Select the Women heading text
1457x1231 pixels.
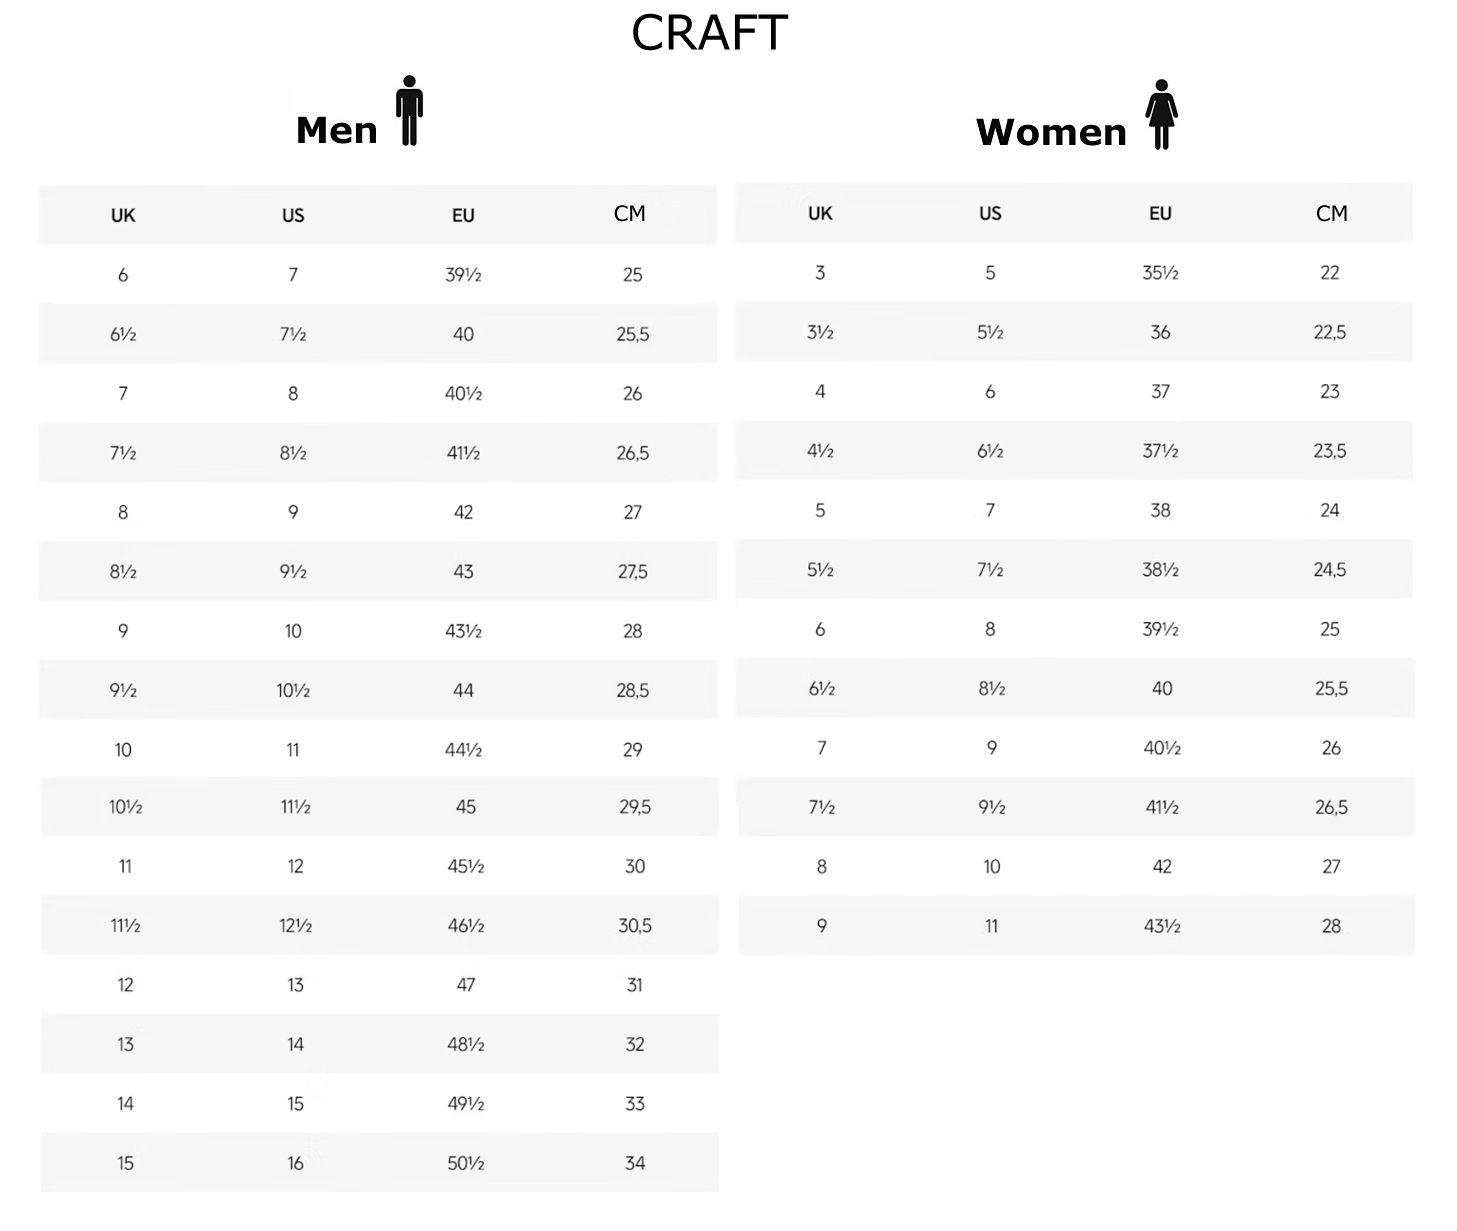click(x=1051, y=132)
